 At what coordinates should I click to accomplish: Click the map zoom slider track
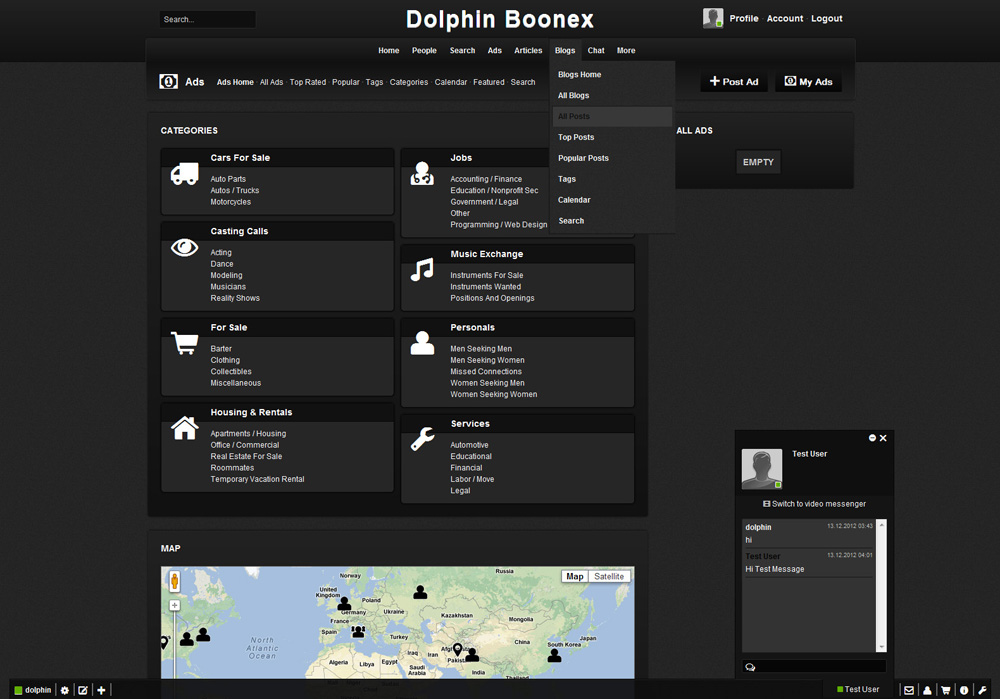(x=174, y=644)
